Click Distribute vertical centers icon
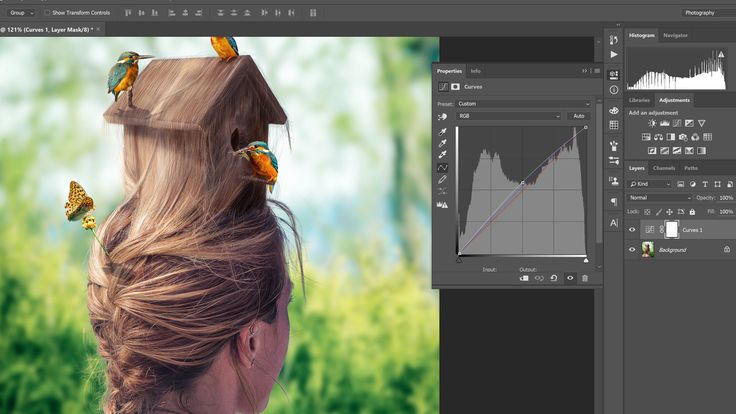This screenshot has height=414, width=736. click(233, 13)
